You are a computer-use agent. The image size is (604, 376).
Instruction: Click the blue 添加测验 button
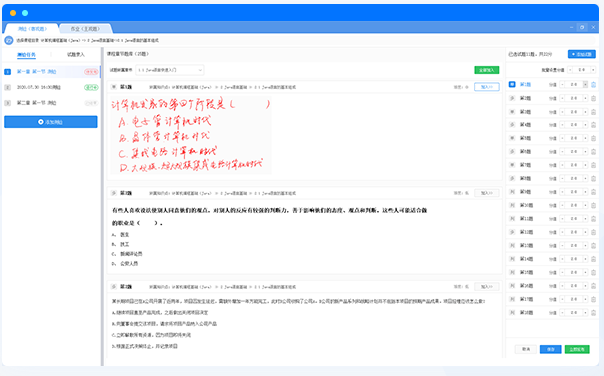pos(51,122)
